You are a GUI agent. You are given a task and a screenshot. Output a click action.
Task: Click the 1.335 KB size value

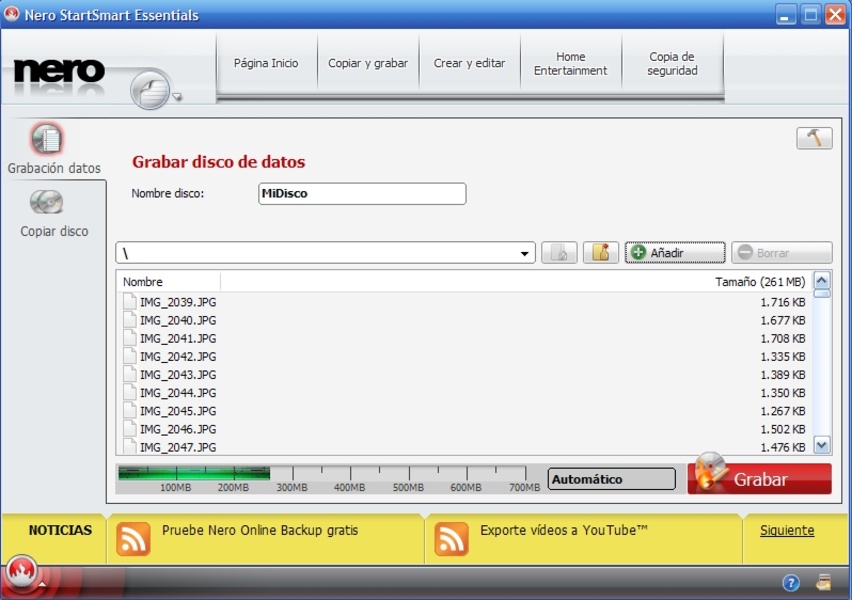tap(782, 357)
